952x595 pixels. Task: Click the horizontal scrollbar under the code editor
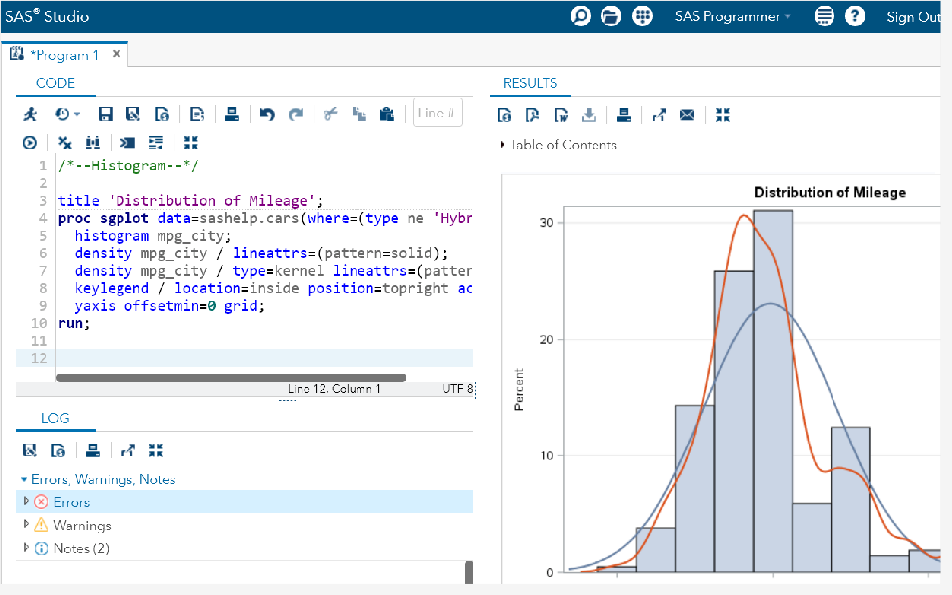point(231,378)
